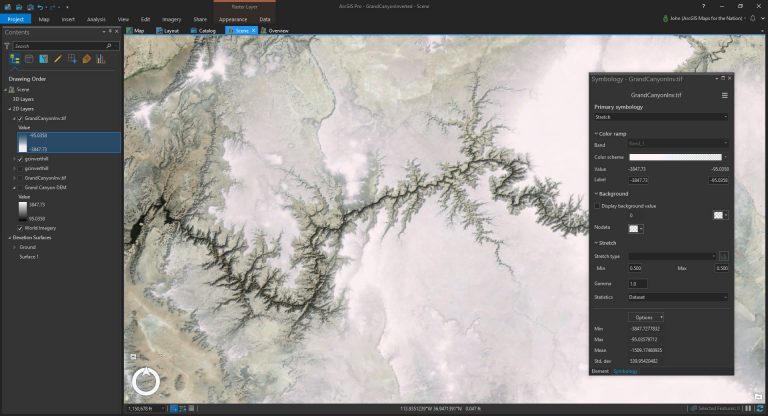Click the navigator compass control

point(146,381)
